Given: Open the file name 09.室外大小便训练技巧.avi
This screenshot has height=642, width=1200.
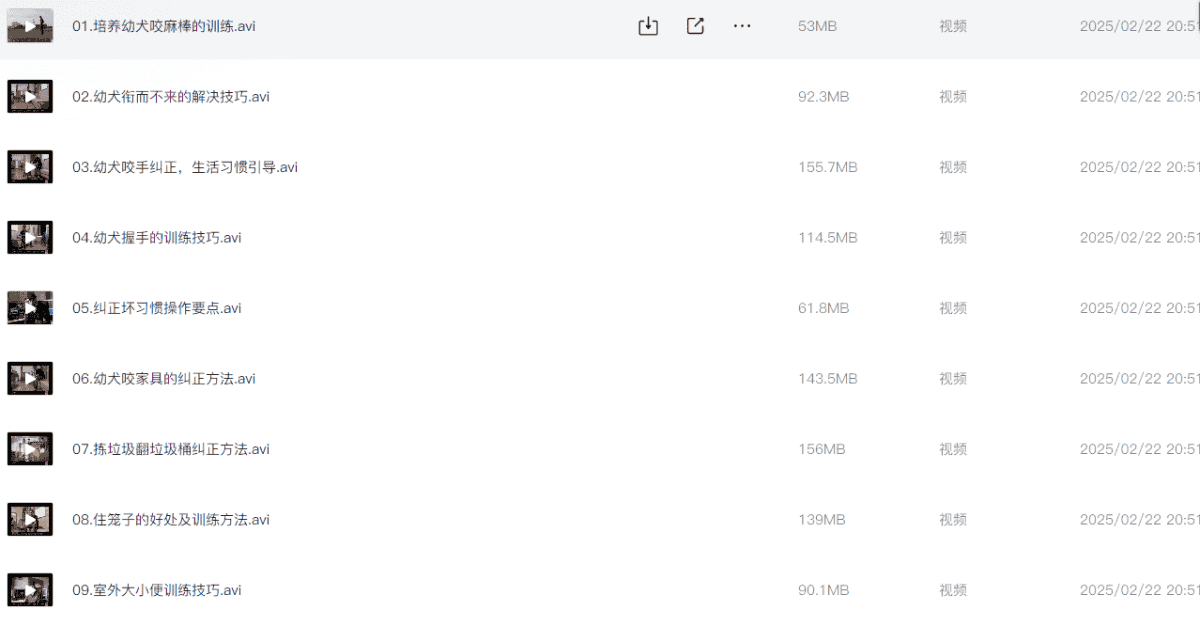Looking at the screenshot, I should pos(157,590).
